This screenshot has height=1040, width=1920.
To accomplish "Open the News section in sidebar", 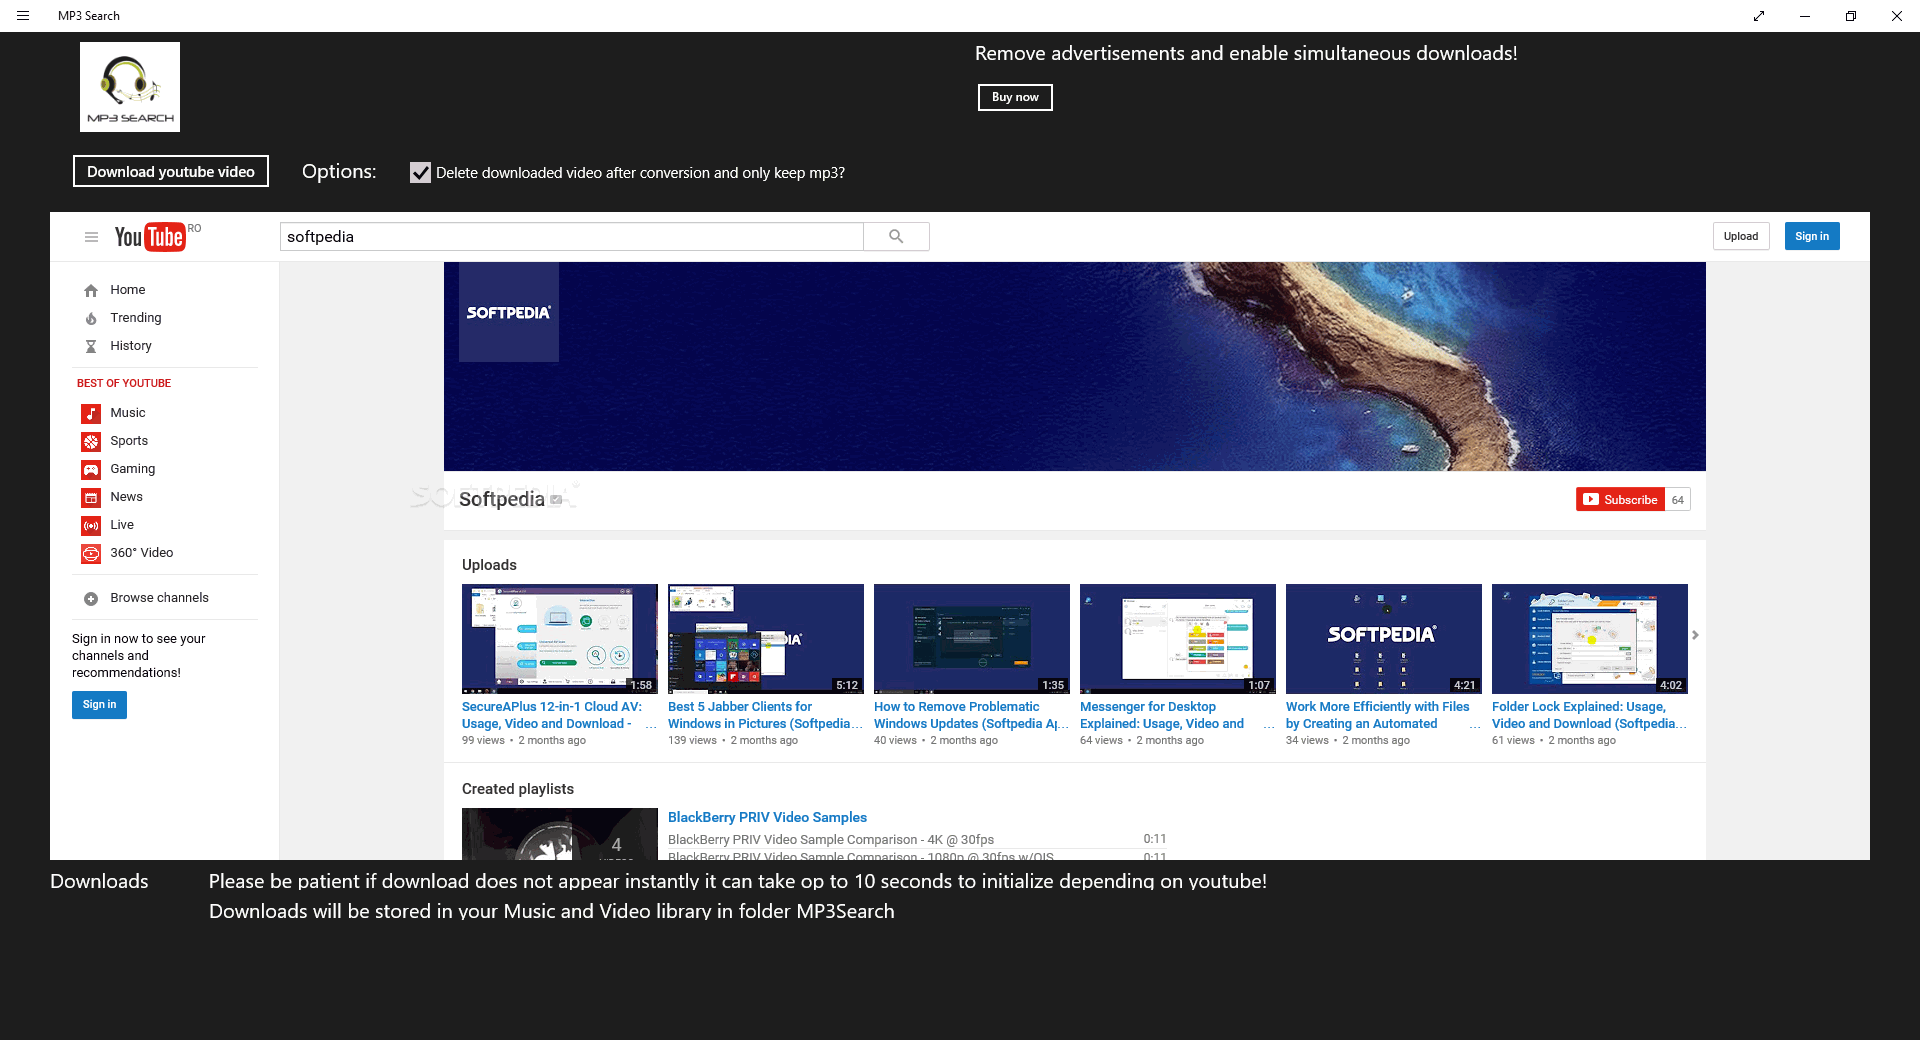I will tap(90, 497).
